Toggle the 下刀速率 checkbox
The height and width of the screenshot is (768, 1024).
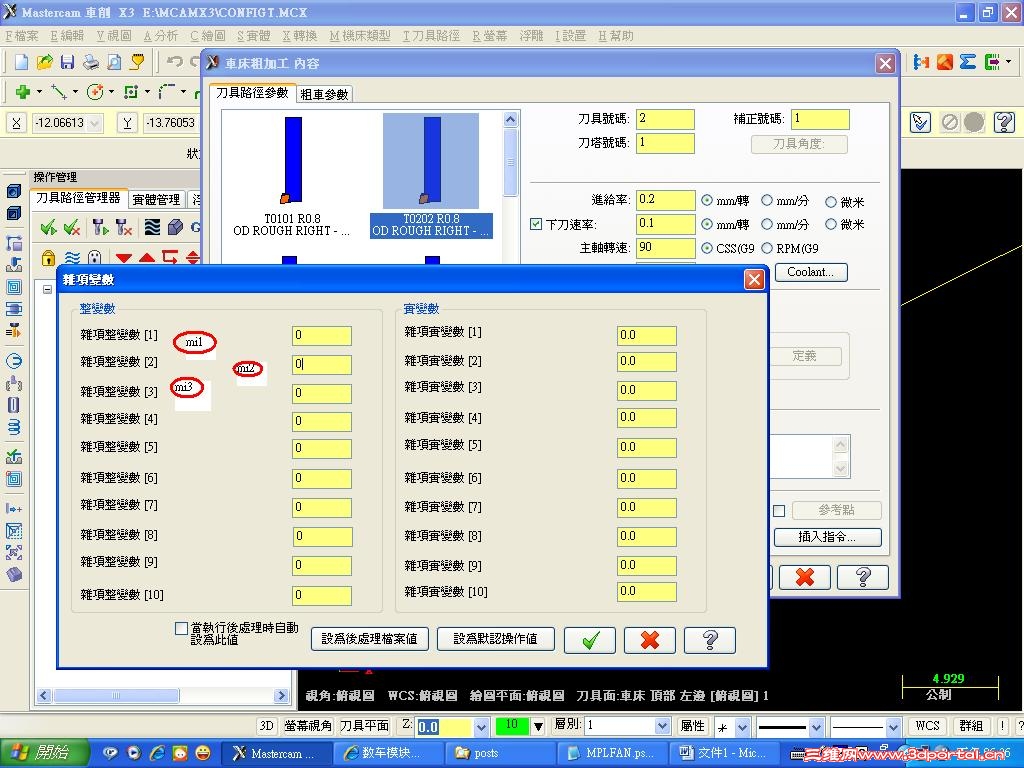536,224
